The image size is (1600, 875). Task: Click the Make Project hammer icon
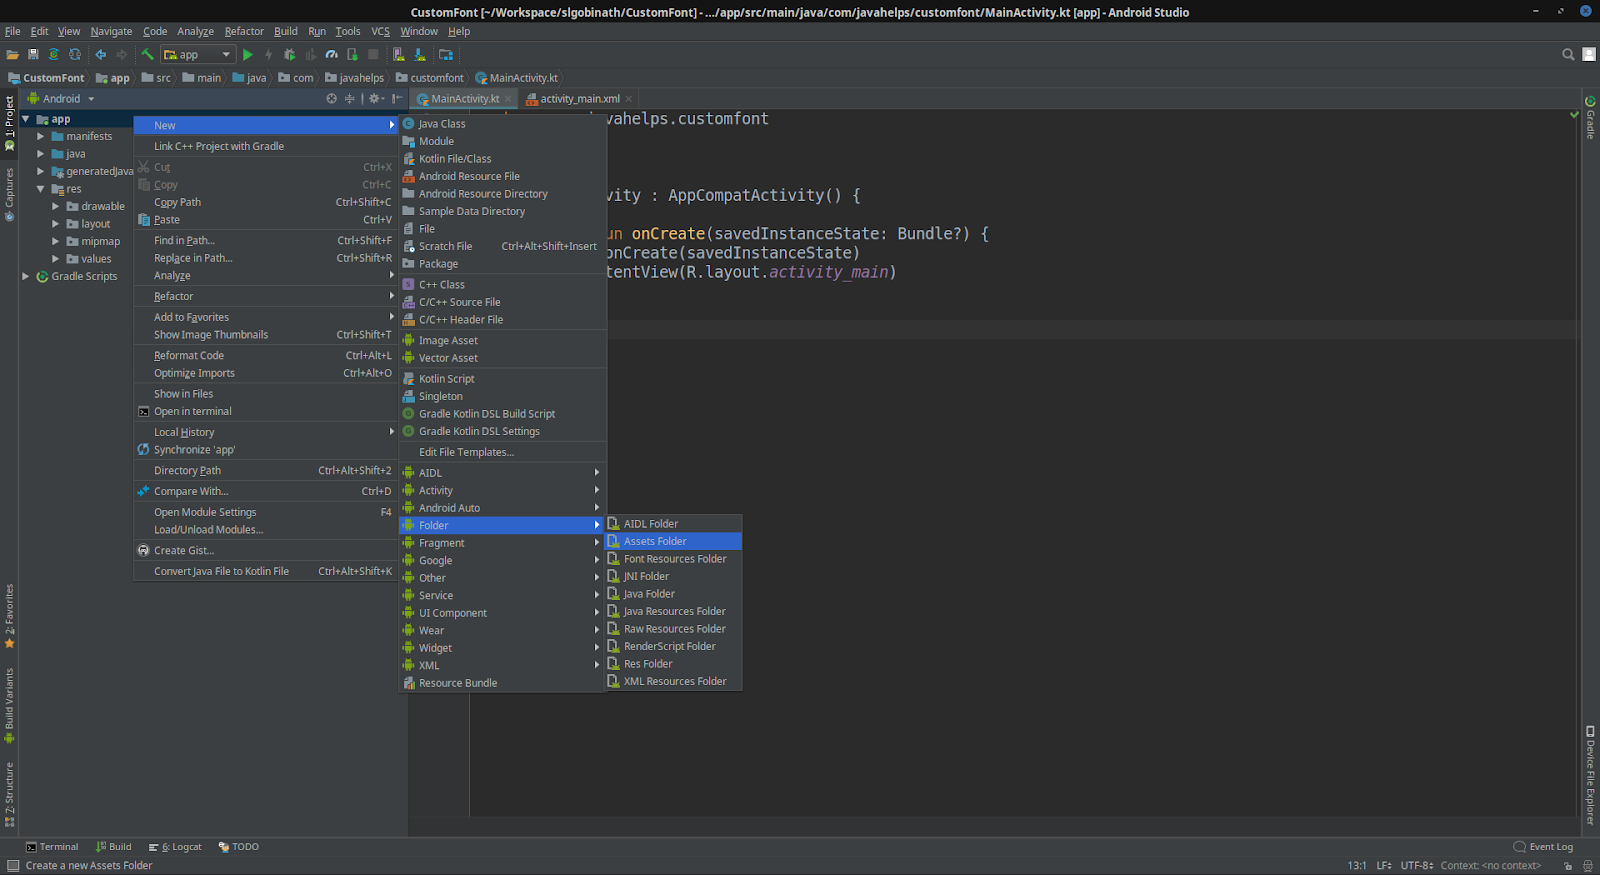pyautogui.click(x=147, y=55)
